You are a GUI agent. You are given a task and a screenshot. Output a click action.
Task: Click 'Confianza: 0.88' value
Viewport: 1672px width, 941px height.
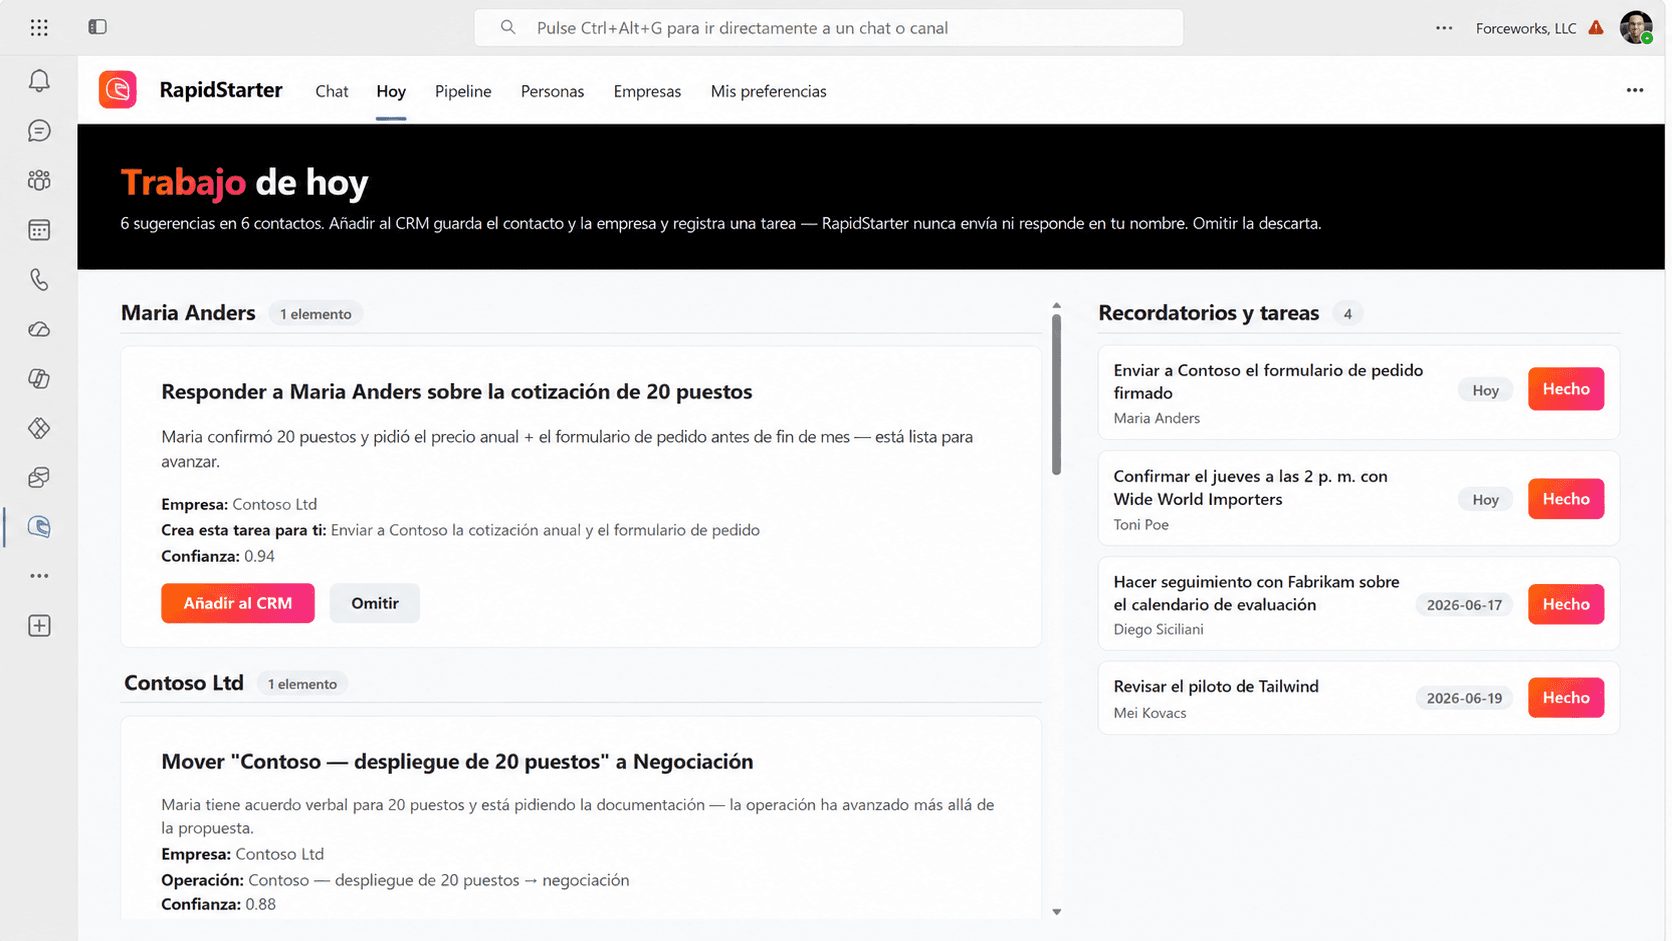pyautogui.click(x=218, y=904)
